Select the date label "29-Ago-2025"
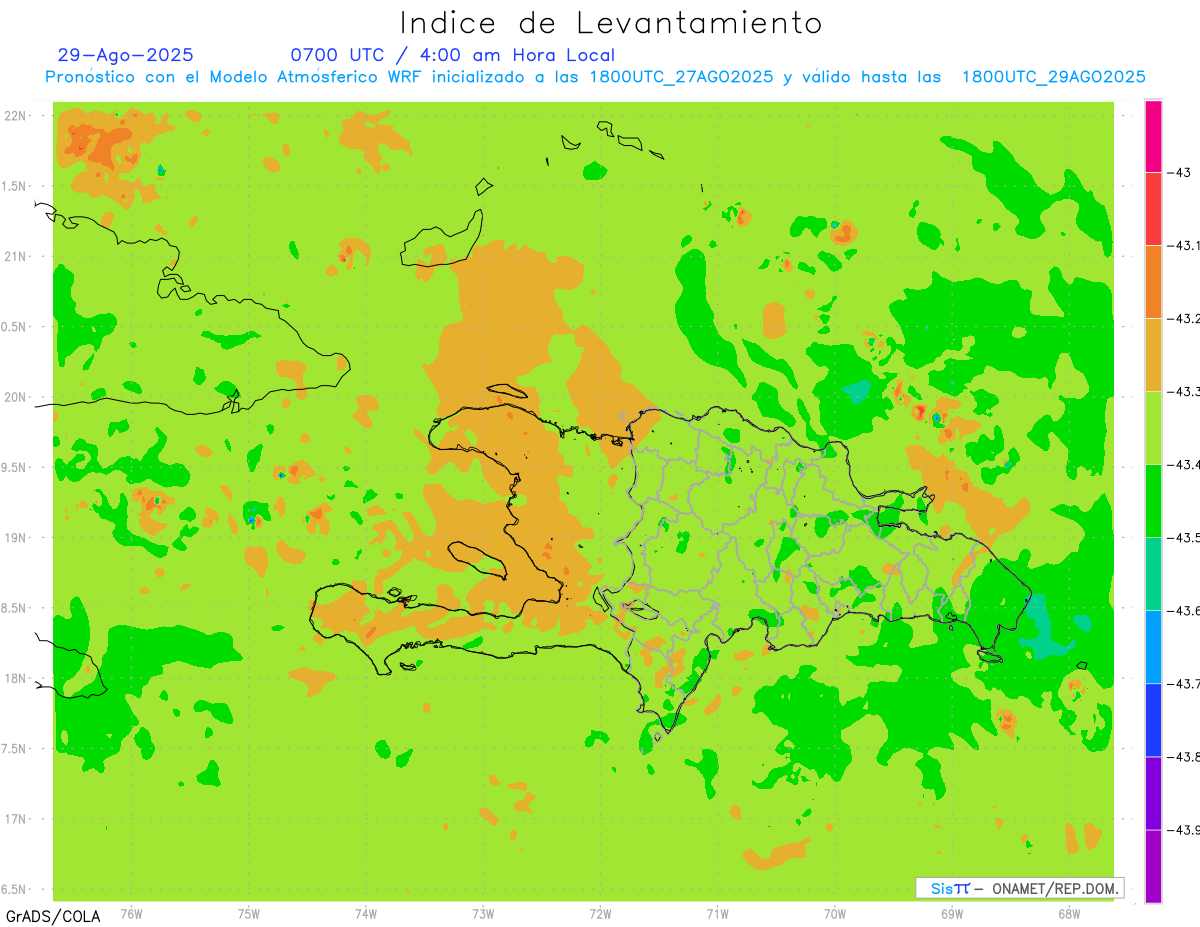Screen dimensions: 1200x927 coord(126,55)
